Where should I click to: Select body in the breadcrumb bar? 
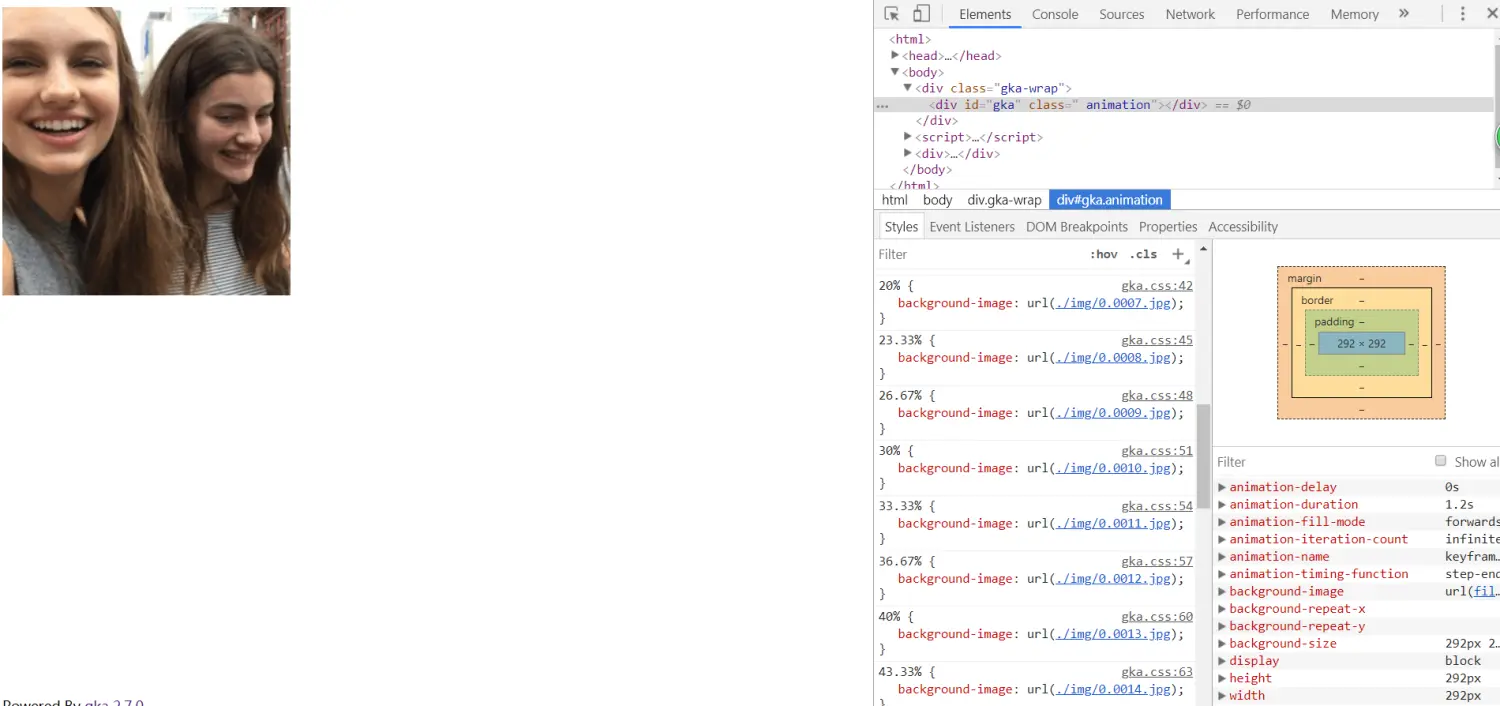click(938, 200)
